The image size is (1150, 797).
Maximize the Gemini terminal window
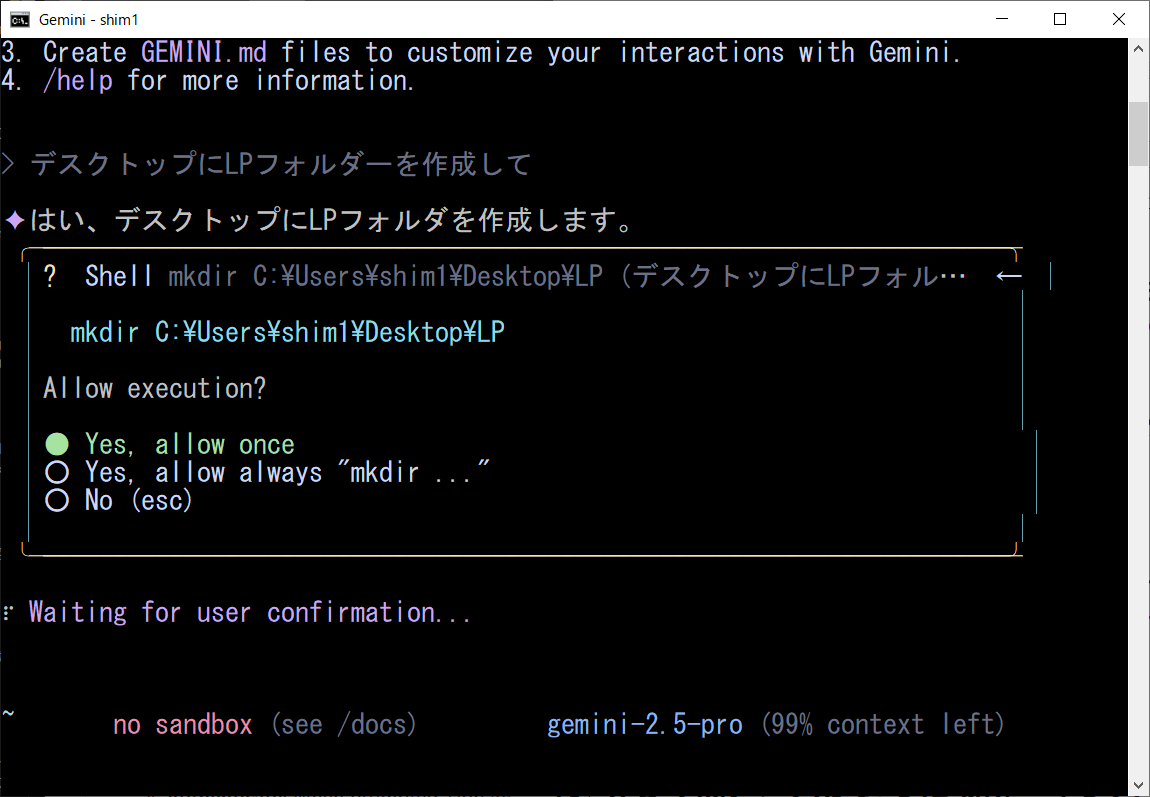point(1060,19)
